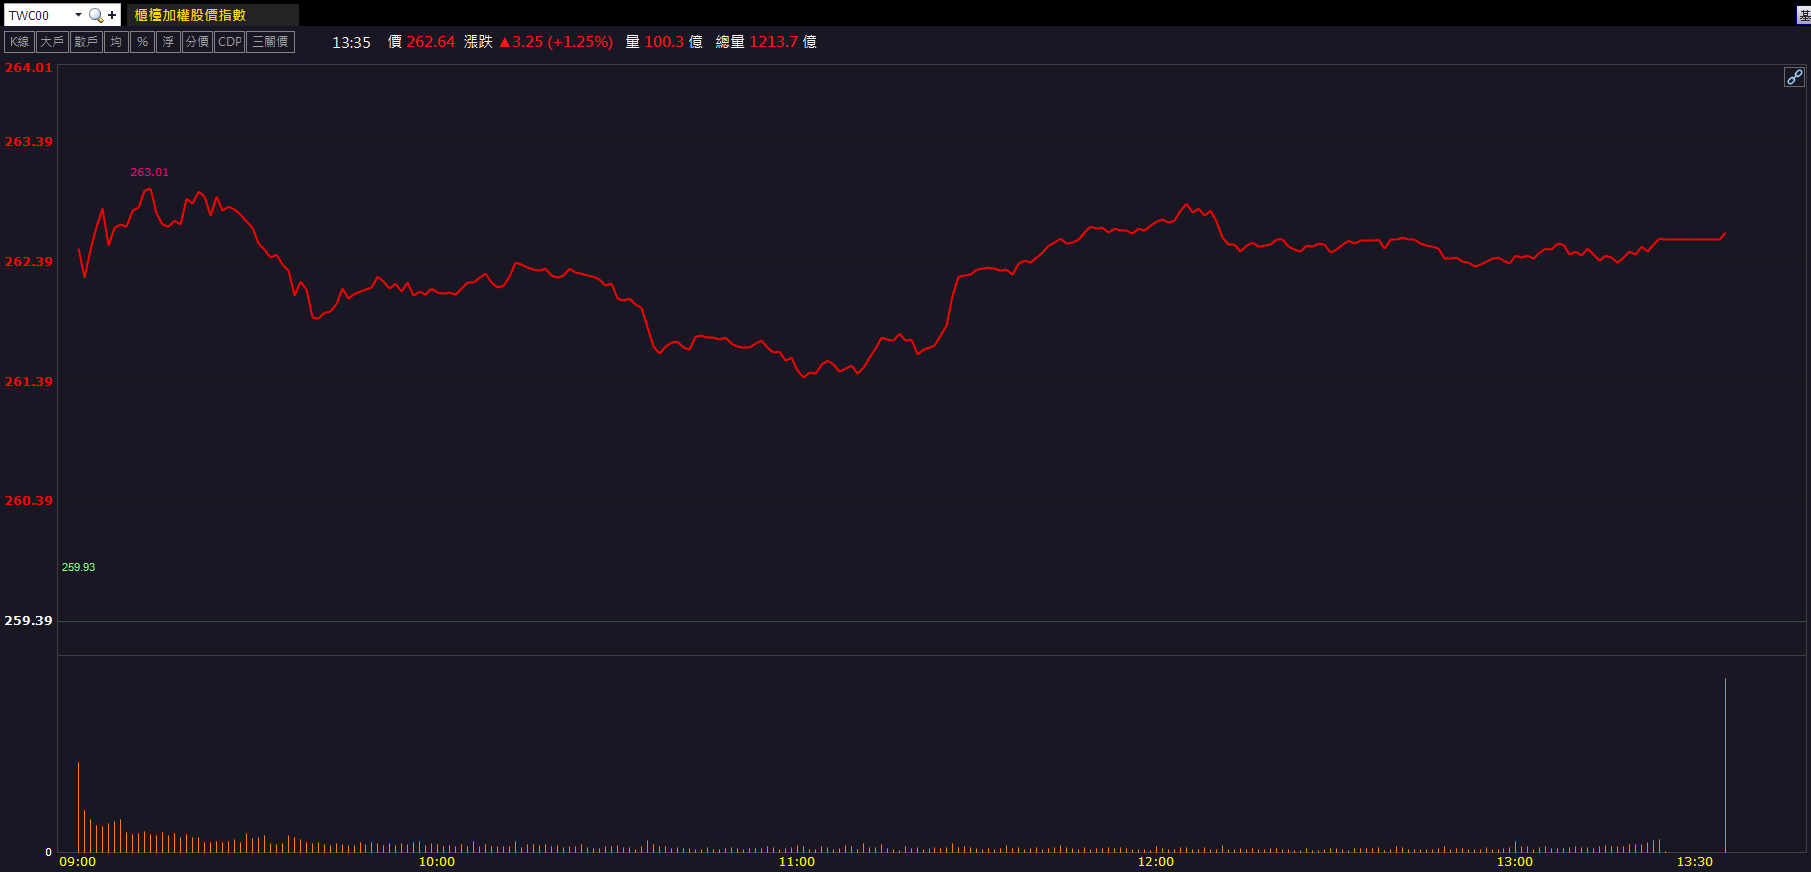Image resolution: width=1811 pixels, height=872 pixels.
Task: Switch to percent scale with % button
Action: pos(142,42)
